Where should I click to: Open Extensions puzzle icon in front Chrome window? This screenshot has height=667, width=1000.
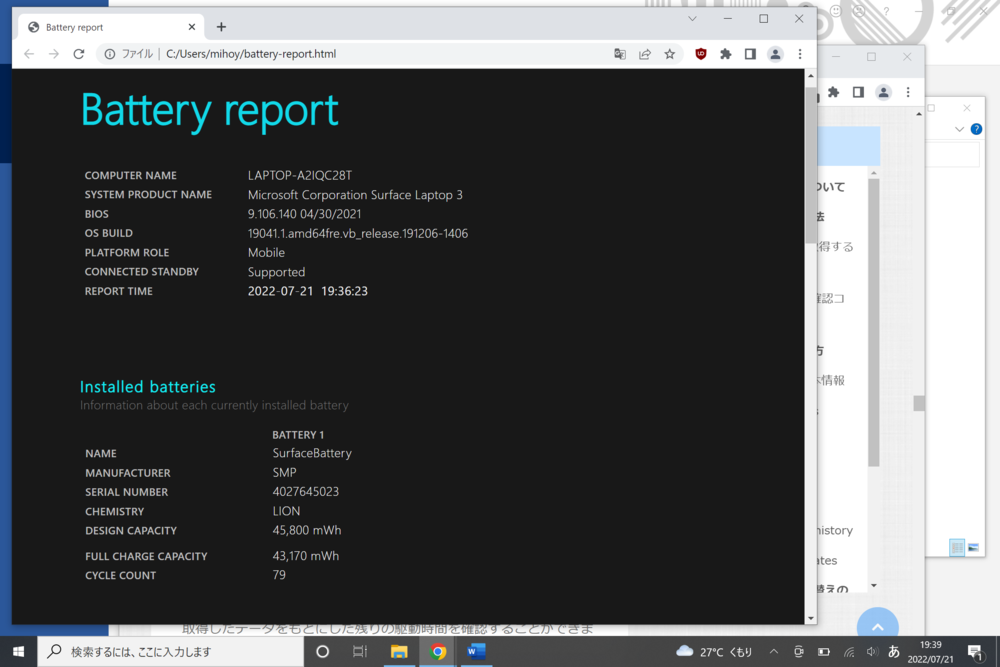[726, 54]
